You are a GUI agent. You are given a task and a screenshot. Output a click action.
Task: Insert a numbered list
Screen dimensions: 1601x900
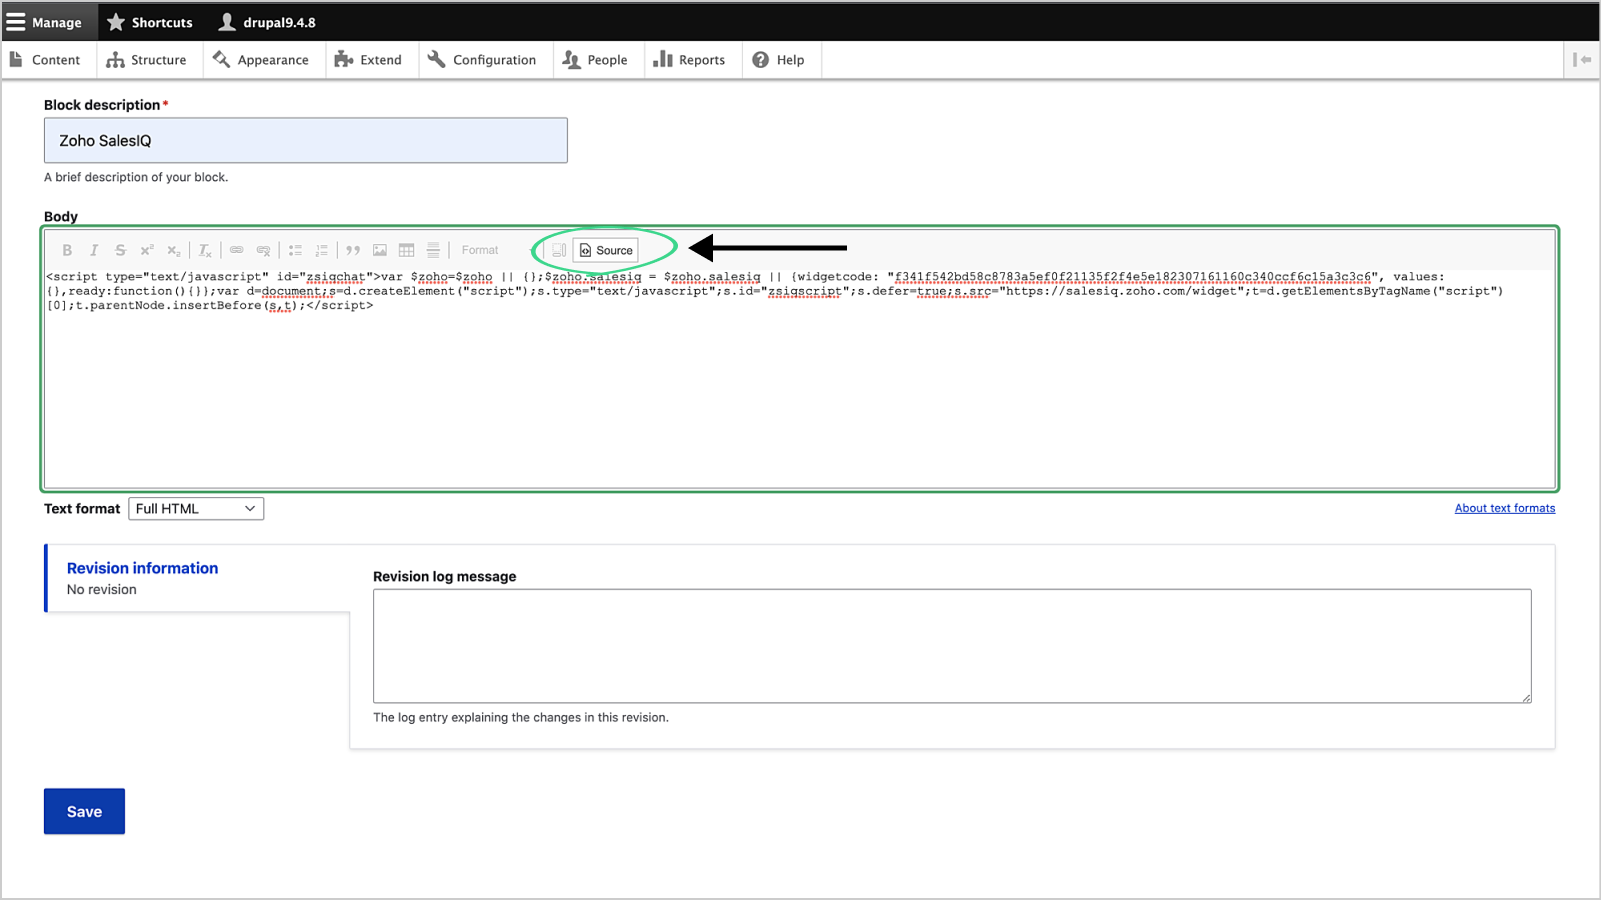(x=322, y=250)
